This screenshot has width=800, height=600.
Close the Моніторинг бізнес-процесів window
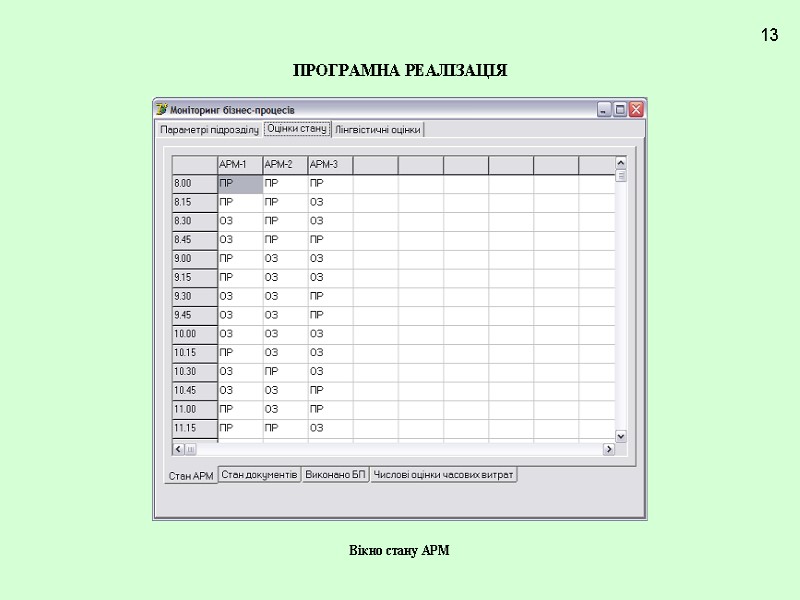[x=636, y=109]
